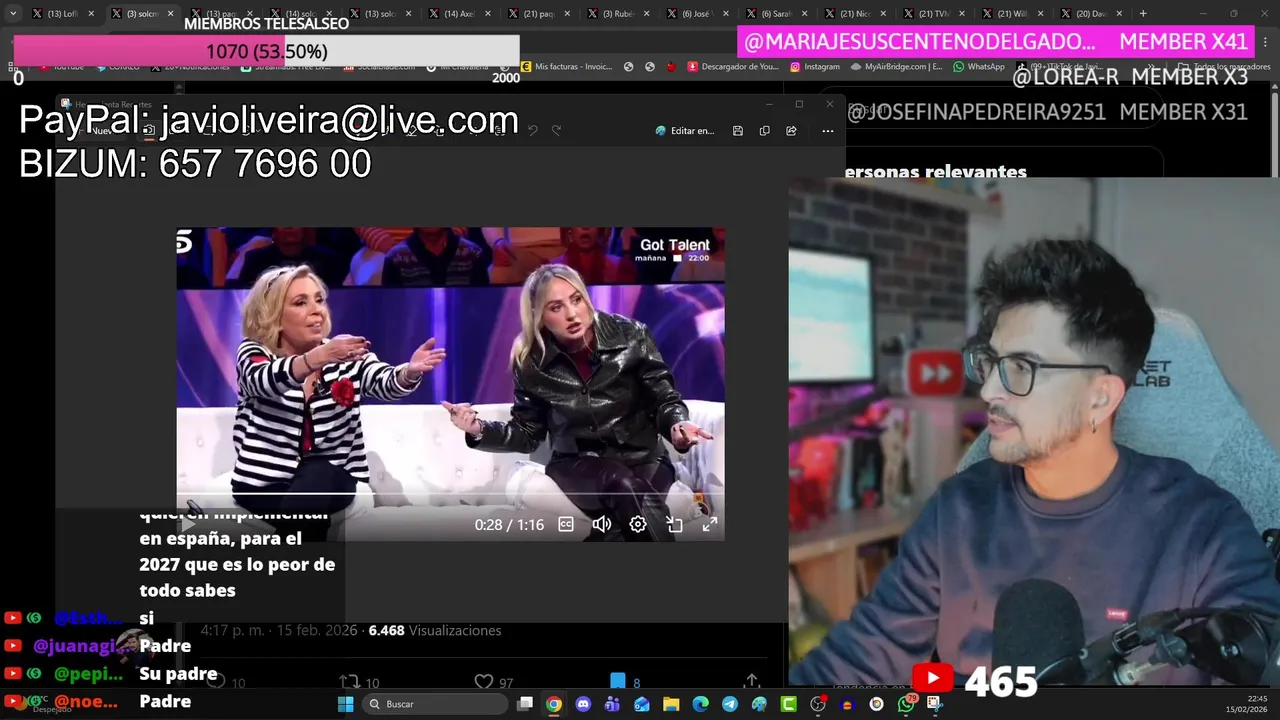Open Camtasia from the taskbar
Image resolution: width=1280 pixels, height=720 pixels.
click(789, 704)
